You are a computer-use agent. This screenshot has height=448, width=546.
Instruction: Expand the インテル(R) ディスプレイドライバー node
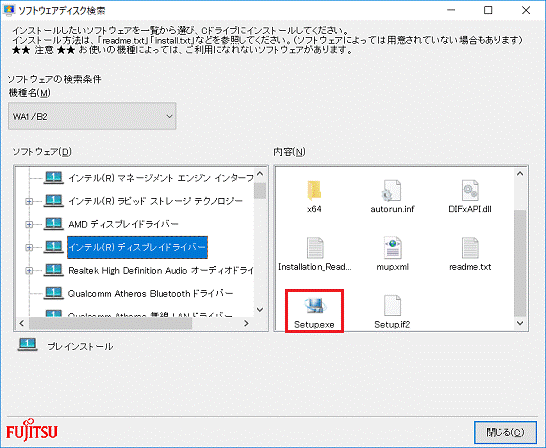tap(29, 247)
